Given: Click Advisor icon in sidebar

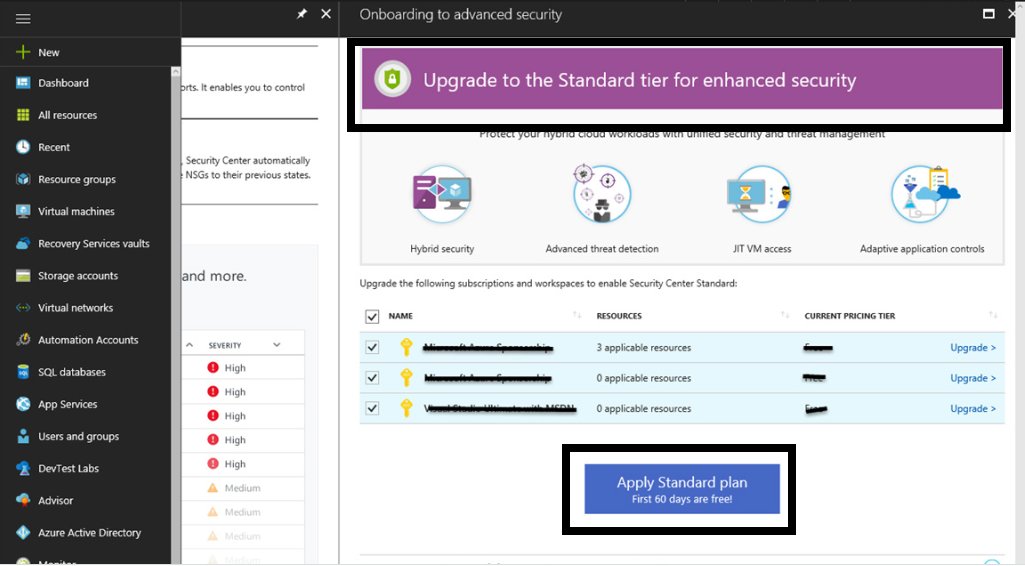Looking at the screenshot, I should (x=23, y=501).
